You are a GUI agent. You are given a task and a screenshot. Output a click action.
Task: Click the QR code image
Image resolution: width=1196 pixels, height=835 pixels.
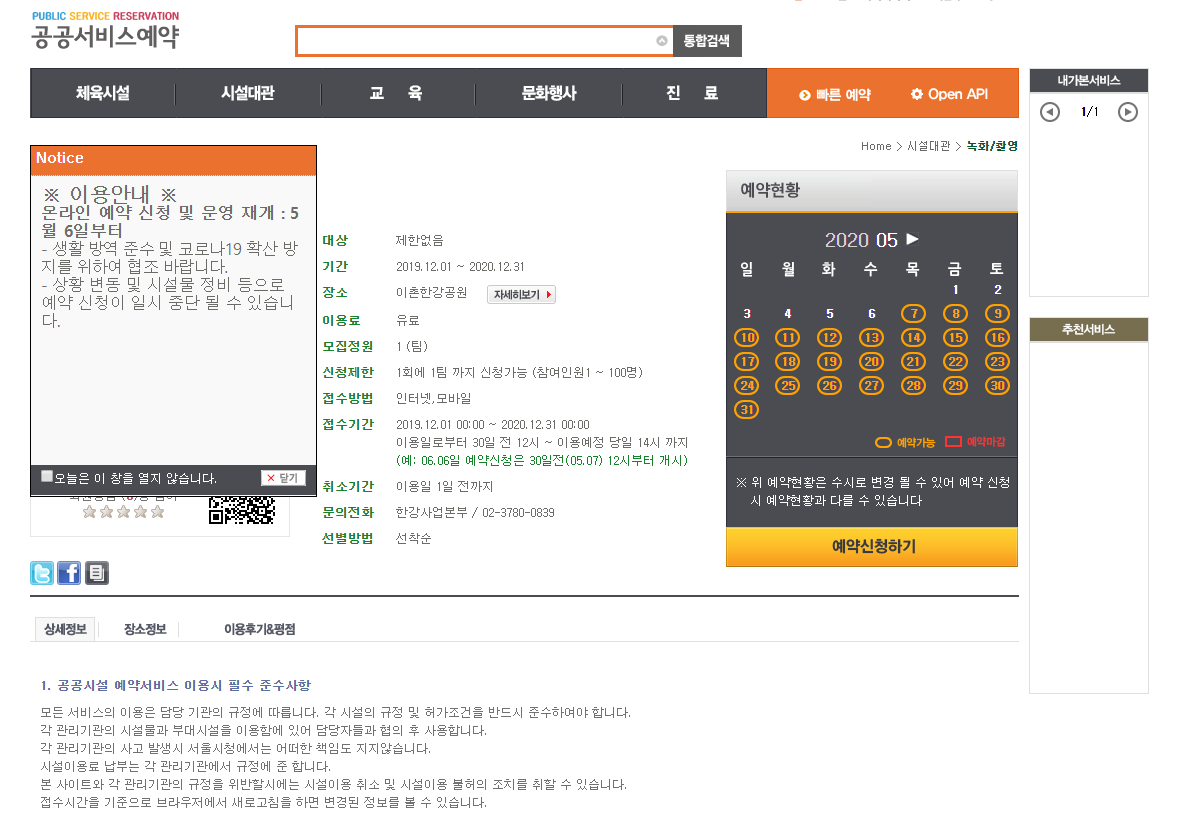point(242,510)
